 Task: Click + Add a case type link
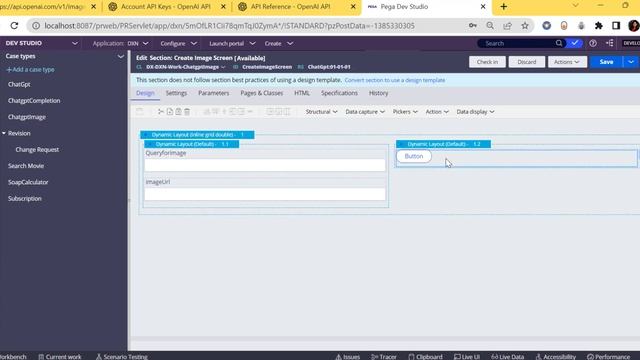pos(31,69)
